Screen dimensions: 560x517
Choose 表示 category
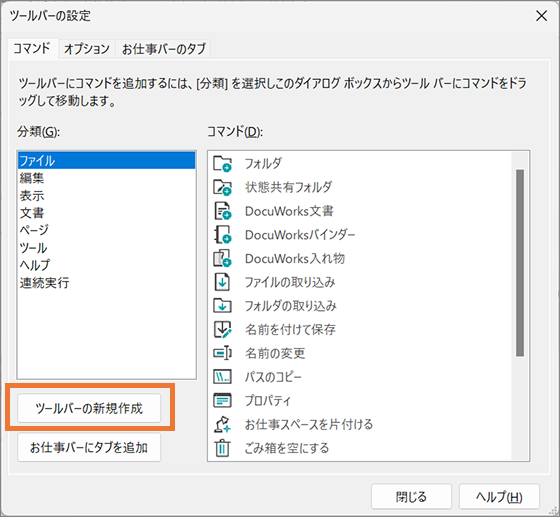[106, 195]
